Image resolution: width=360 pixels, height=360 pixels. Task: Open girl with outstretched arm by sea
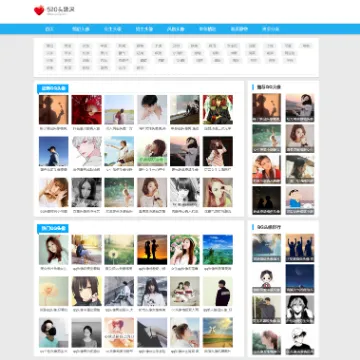[119, 151]
